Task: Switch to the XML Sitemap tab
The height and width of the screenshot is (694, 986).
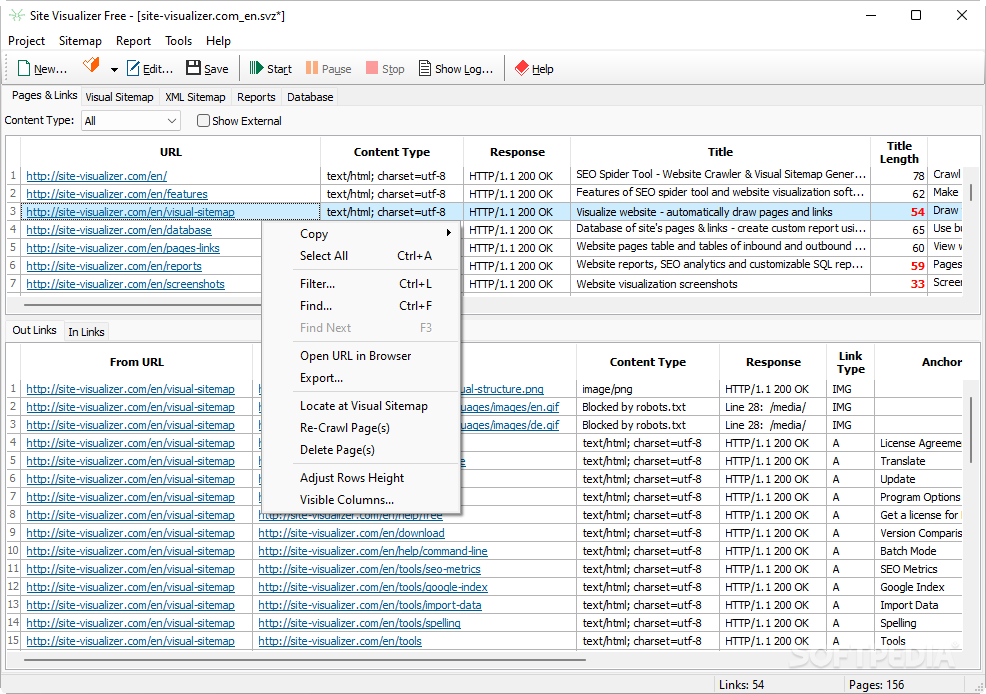Action: tap(195, 97)
